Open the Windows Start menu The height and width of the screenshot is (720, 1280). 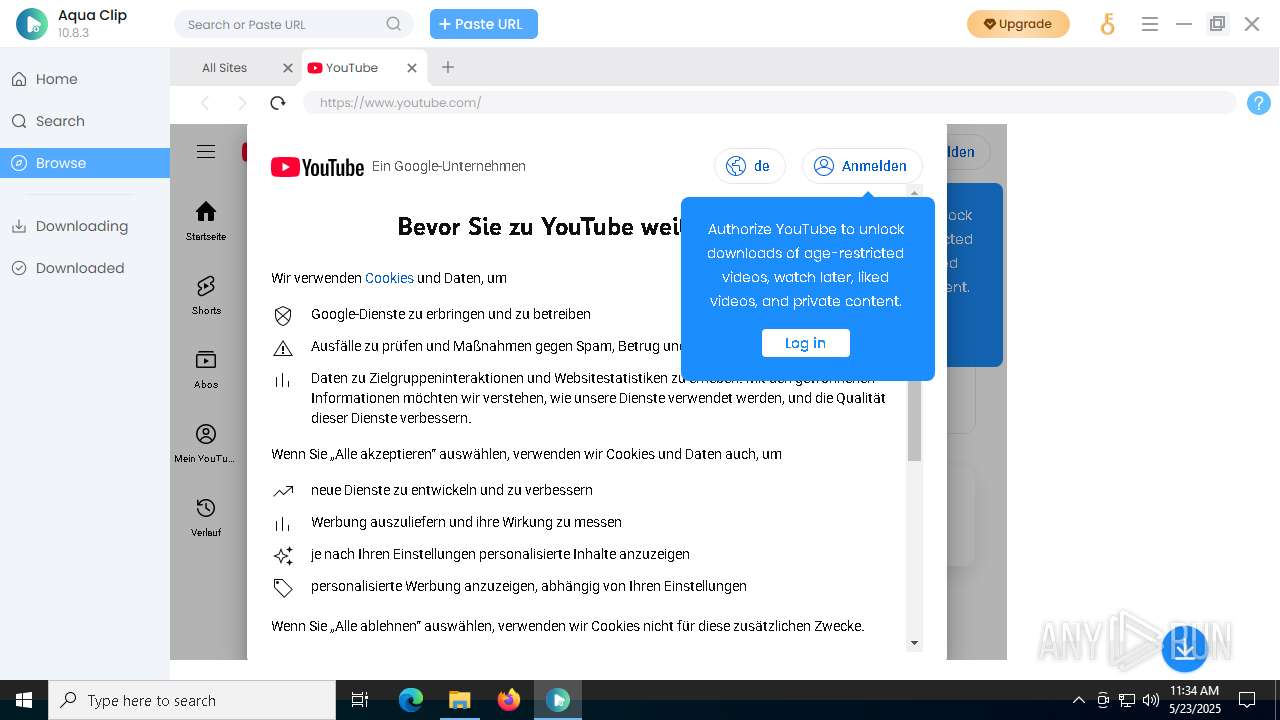[24, 700]
